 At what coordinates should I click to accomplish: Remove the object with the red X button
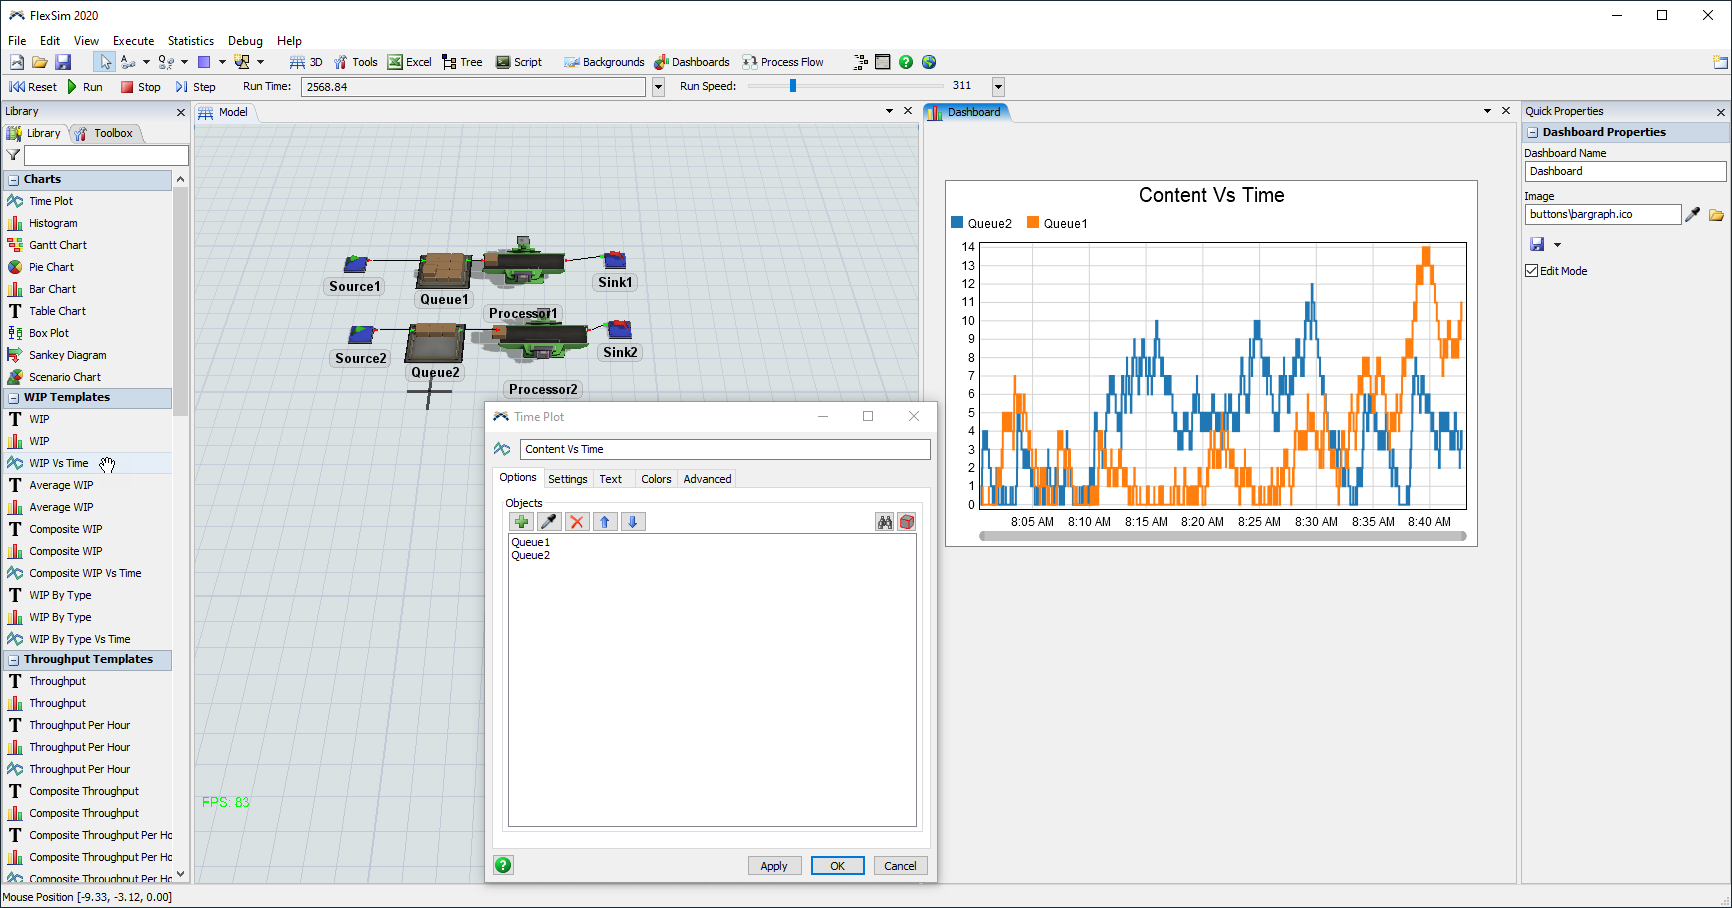point(577,522)
